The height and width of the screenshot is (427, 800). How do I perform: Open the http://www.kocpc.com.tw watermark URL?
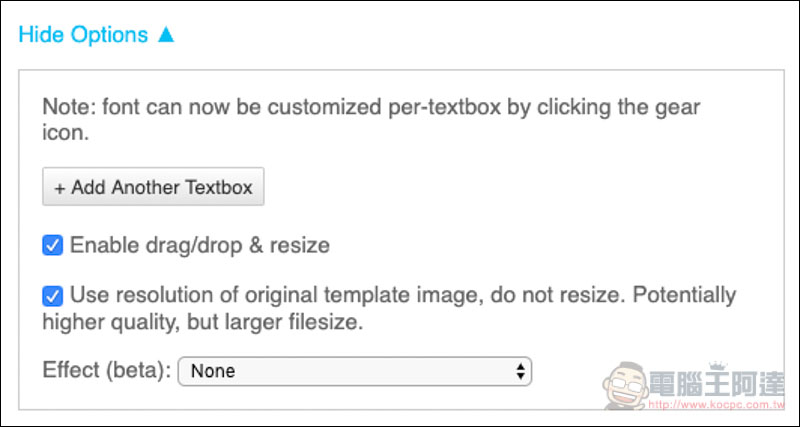point(716,406)
